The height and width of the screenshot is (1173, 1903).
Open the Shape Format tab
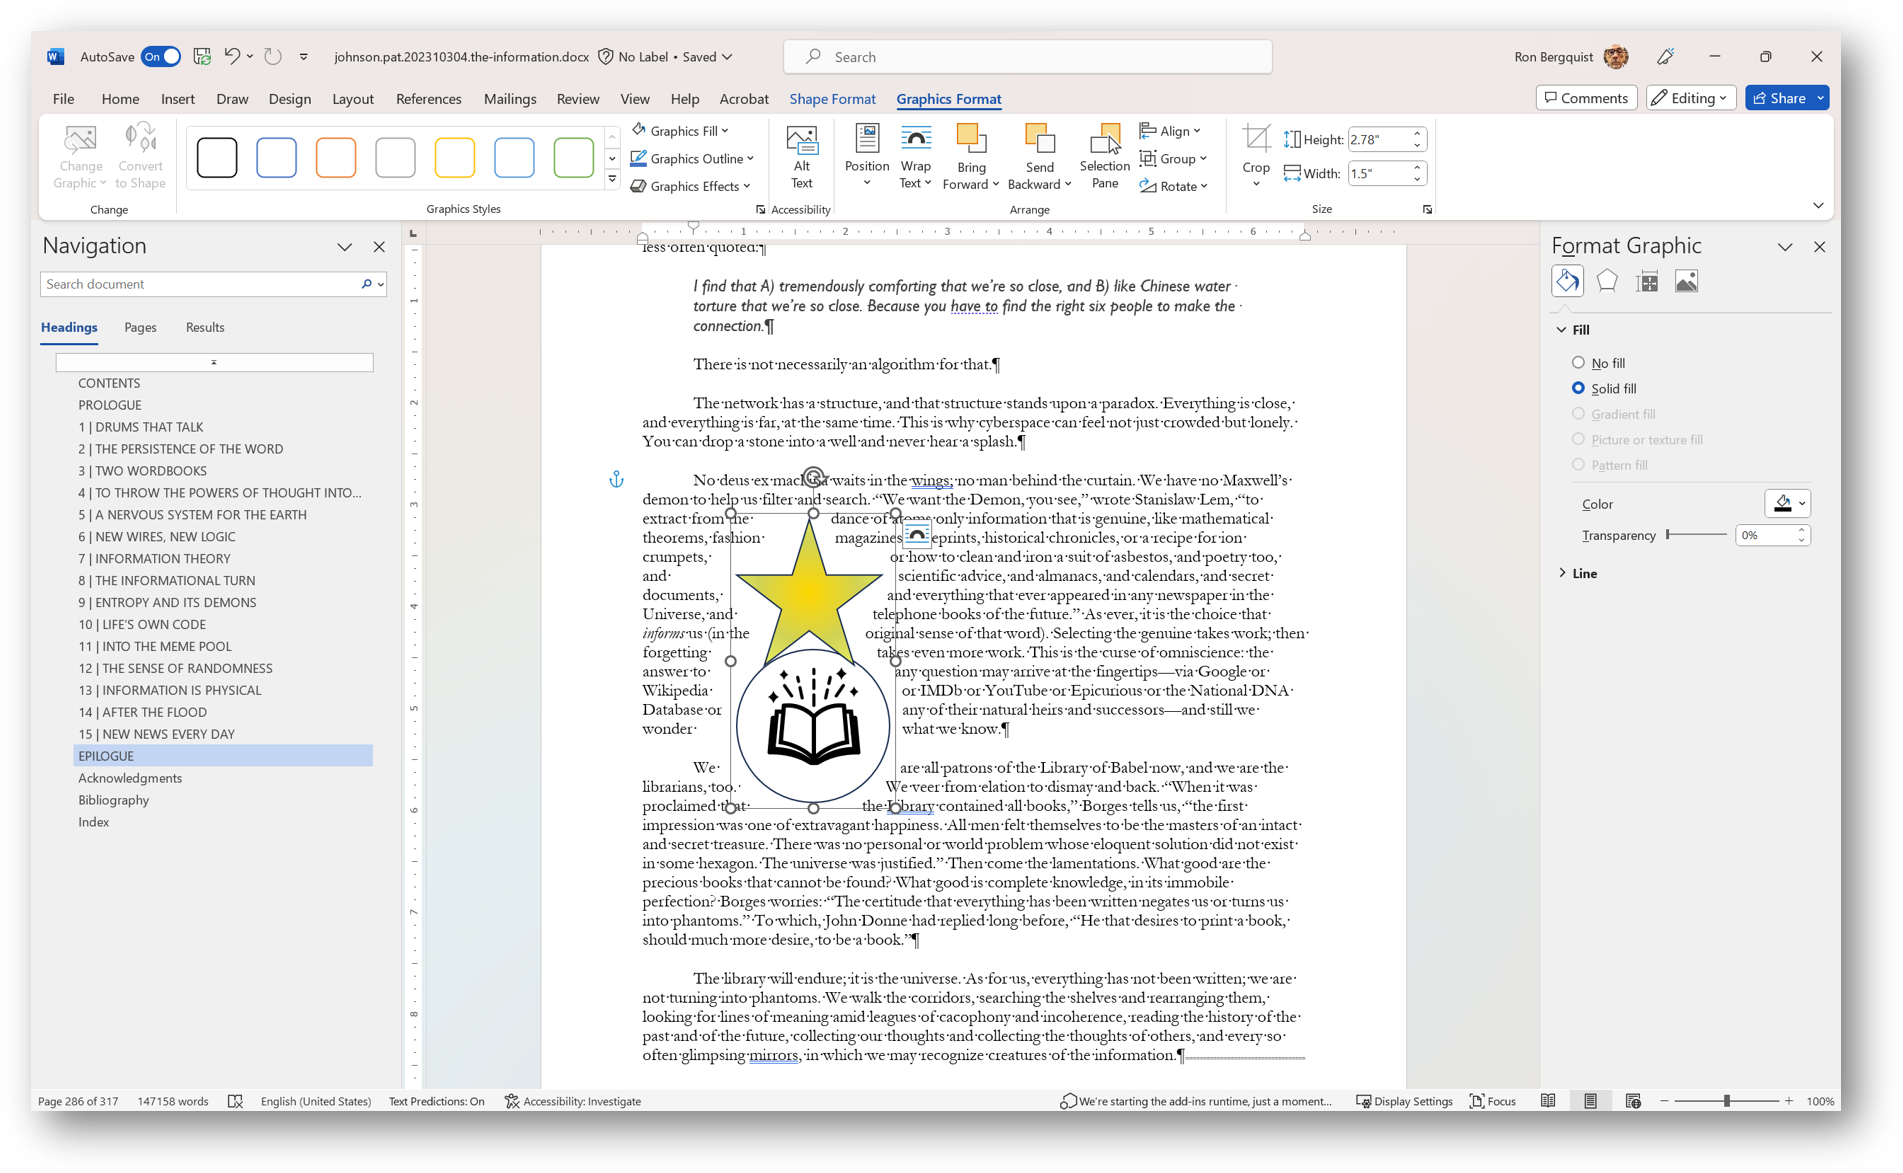pos(832,98)
